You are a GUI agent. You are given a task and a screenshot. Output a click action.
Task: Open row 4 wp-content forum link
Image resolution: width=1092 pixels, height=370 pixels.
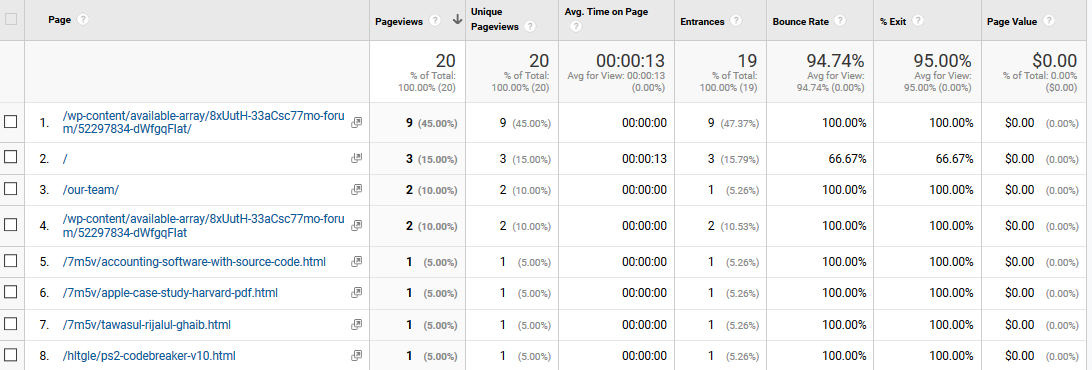203,226
